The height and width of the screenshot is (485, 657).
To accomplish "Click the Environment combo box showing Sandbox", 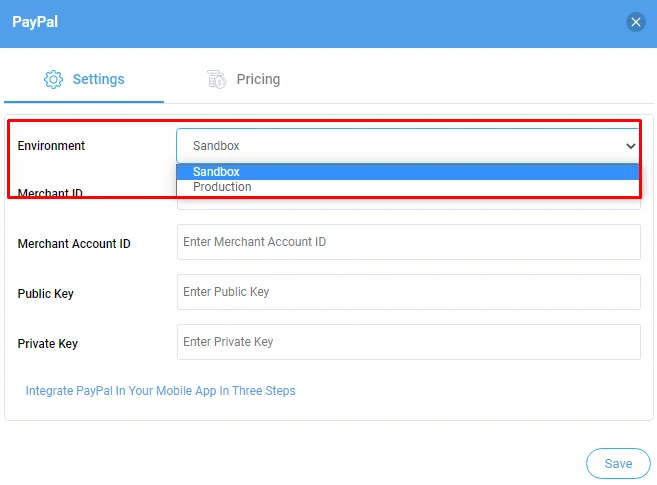I will point(408,146).
